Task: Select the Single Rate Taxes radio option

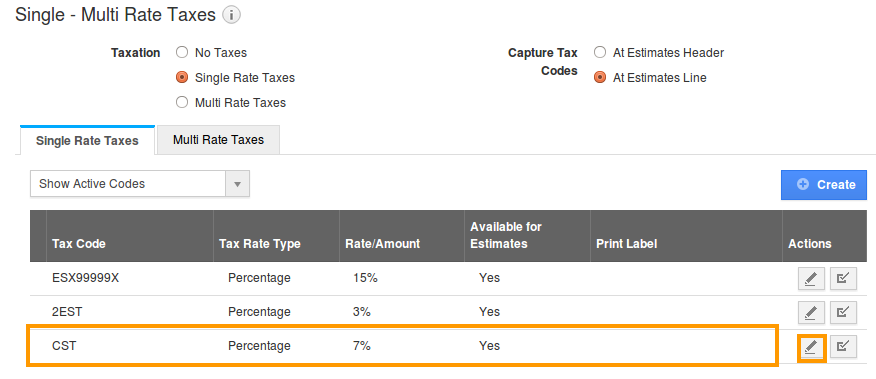Action: pos(182,78)
